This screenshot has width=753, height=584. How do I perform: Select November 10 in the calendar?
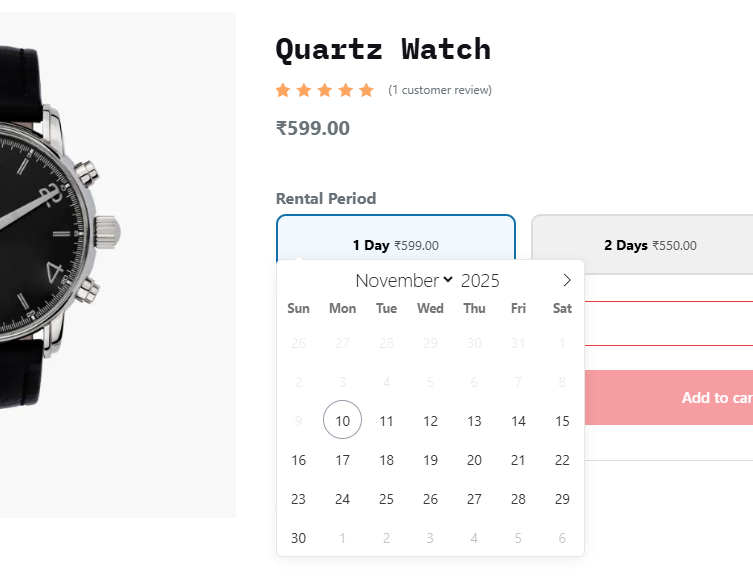coord(342,421)
